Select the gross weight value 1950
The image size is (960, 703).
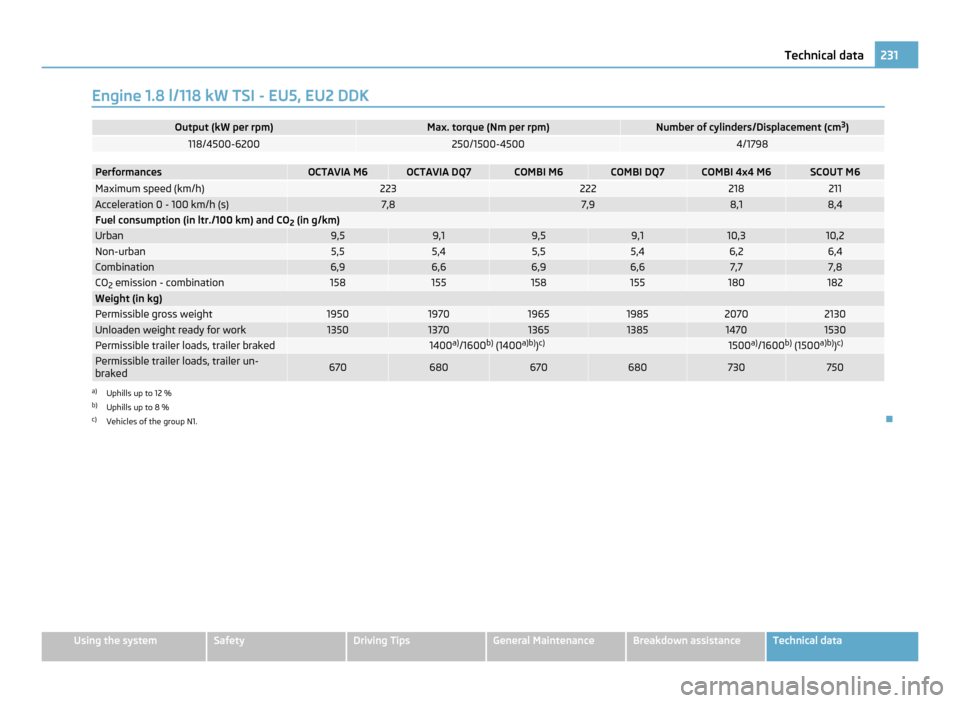click(x=337, y=314)
